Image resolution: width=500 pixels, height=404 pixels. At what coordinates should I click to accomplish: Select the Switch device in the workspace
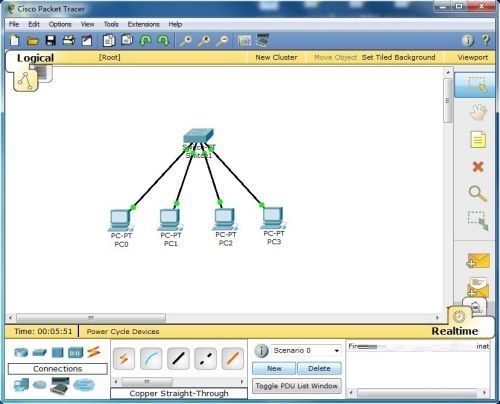coord(199,136)
